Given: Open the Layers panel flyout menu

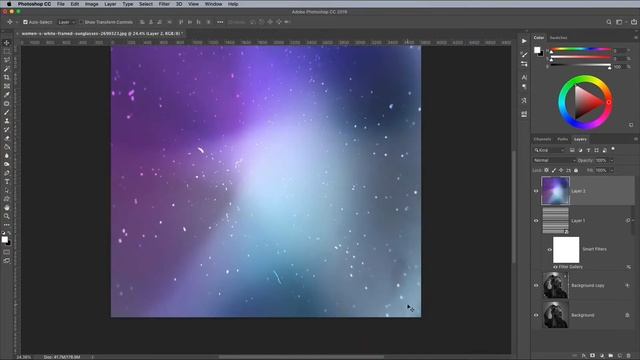Looking at the screenshot, I should (x=636, y=139).
